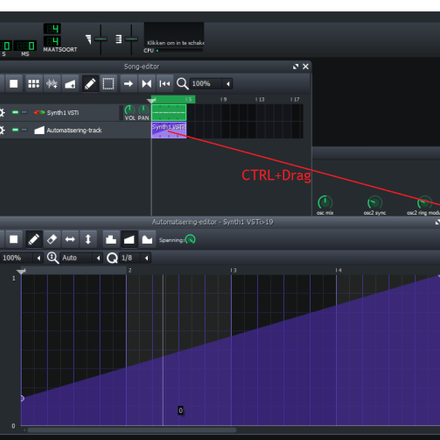The width and height of the screenshot is (440, 440).
Task: Open the Song-editor 100% zoom dropdown
Action: click(211, 84)
